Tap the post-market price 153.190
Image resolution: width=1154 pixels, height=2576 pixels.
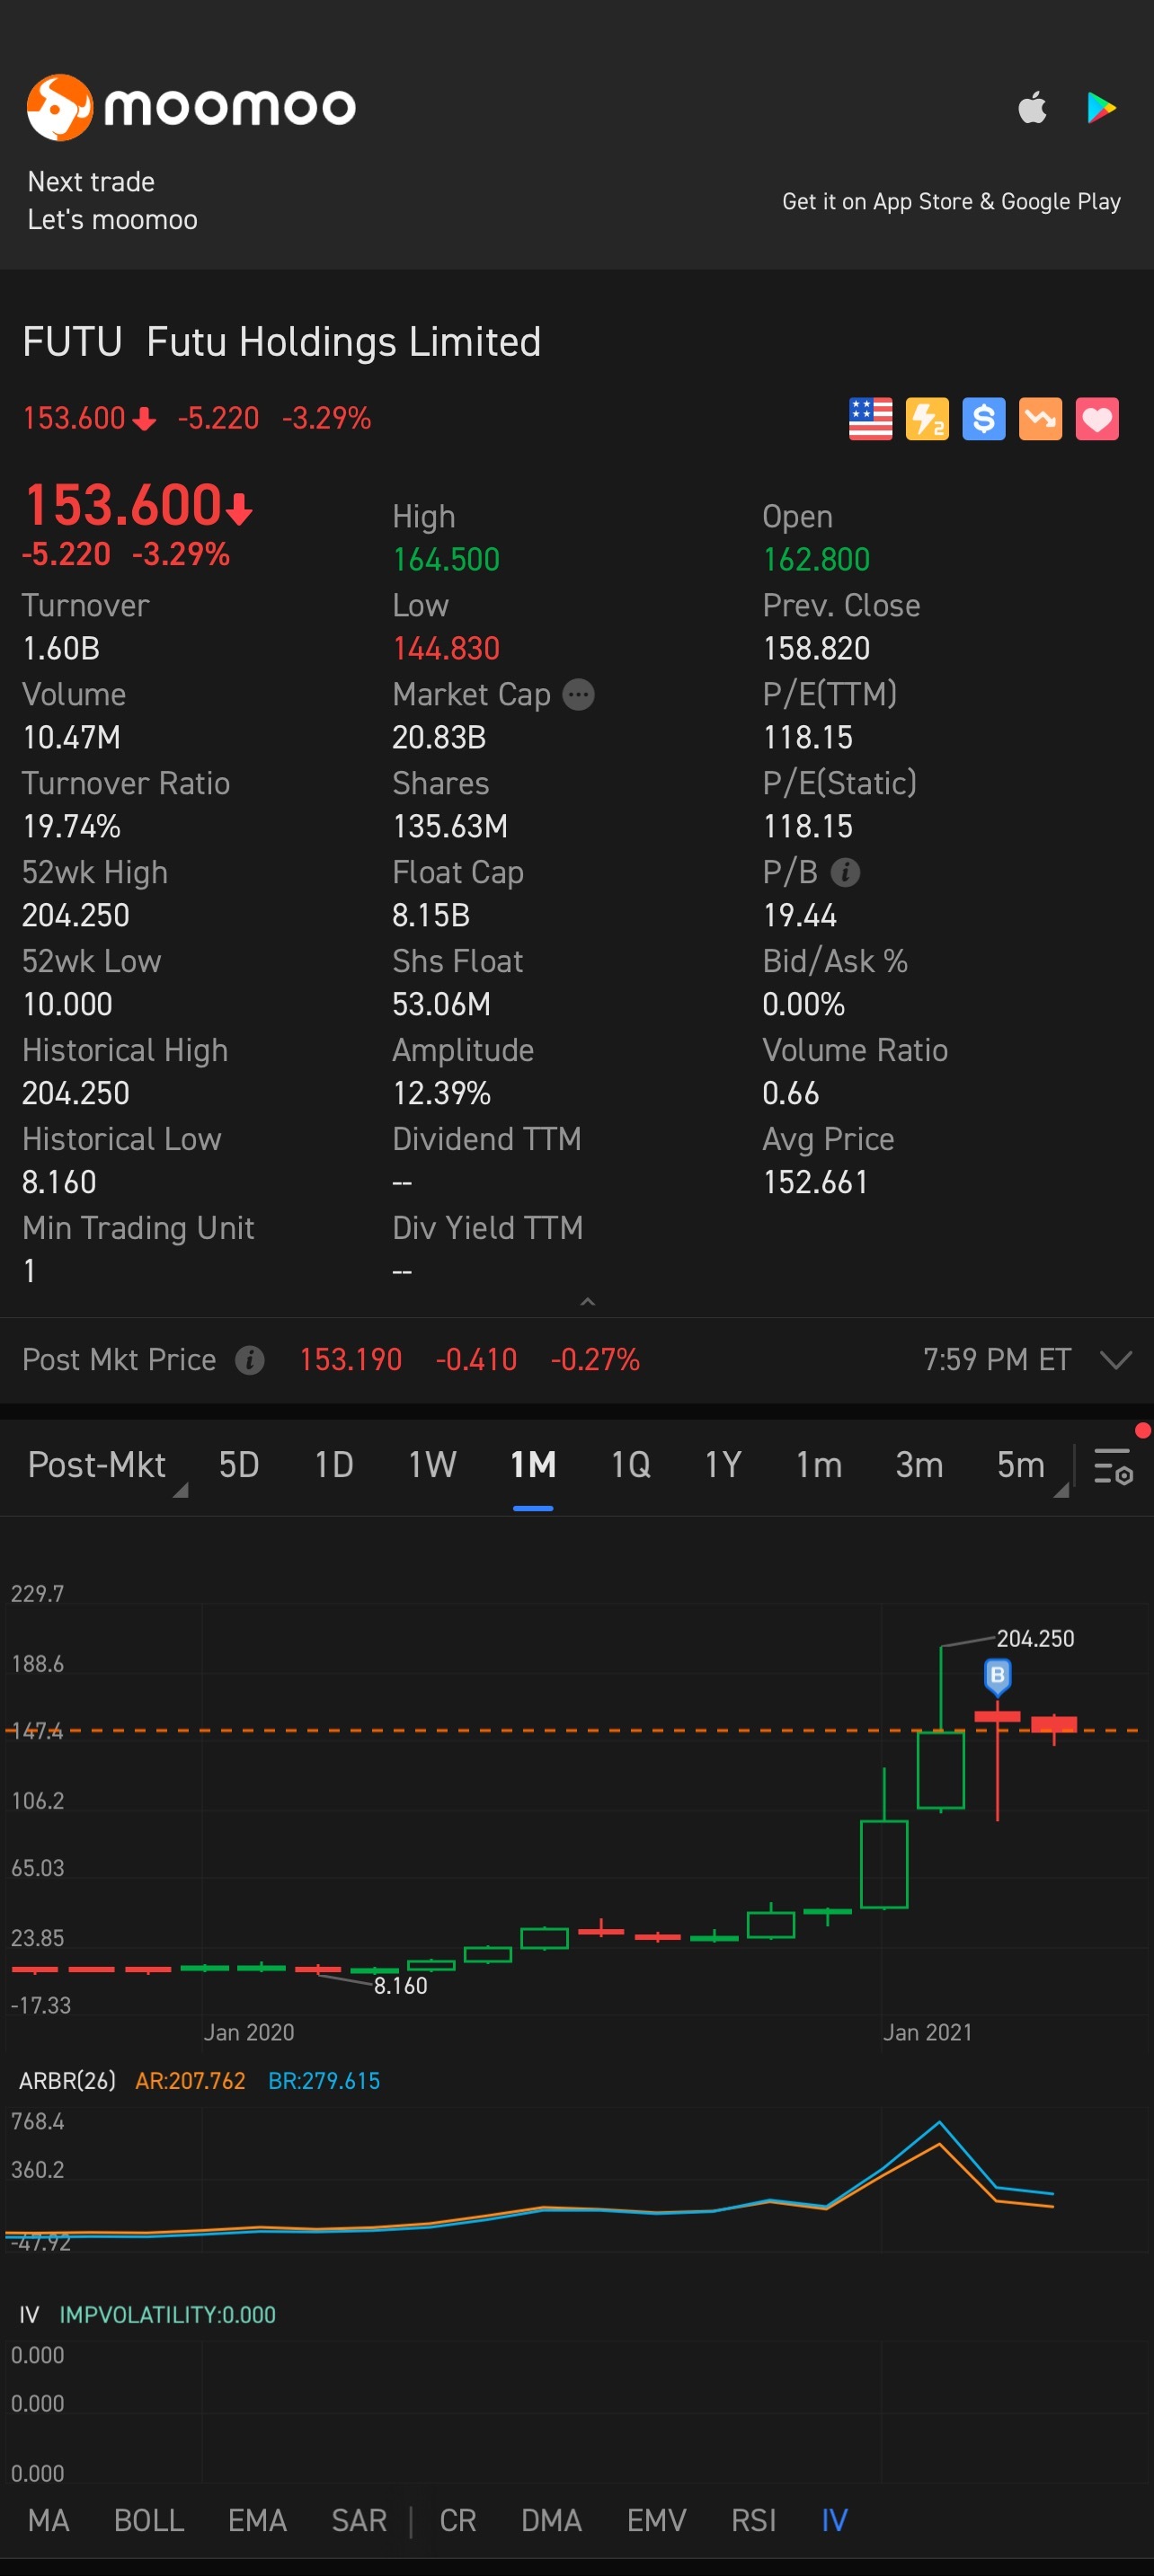click(x=351, y=1360)
